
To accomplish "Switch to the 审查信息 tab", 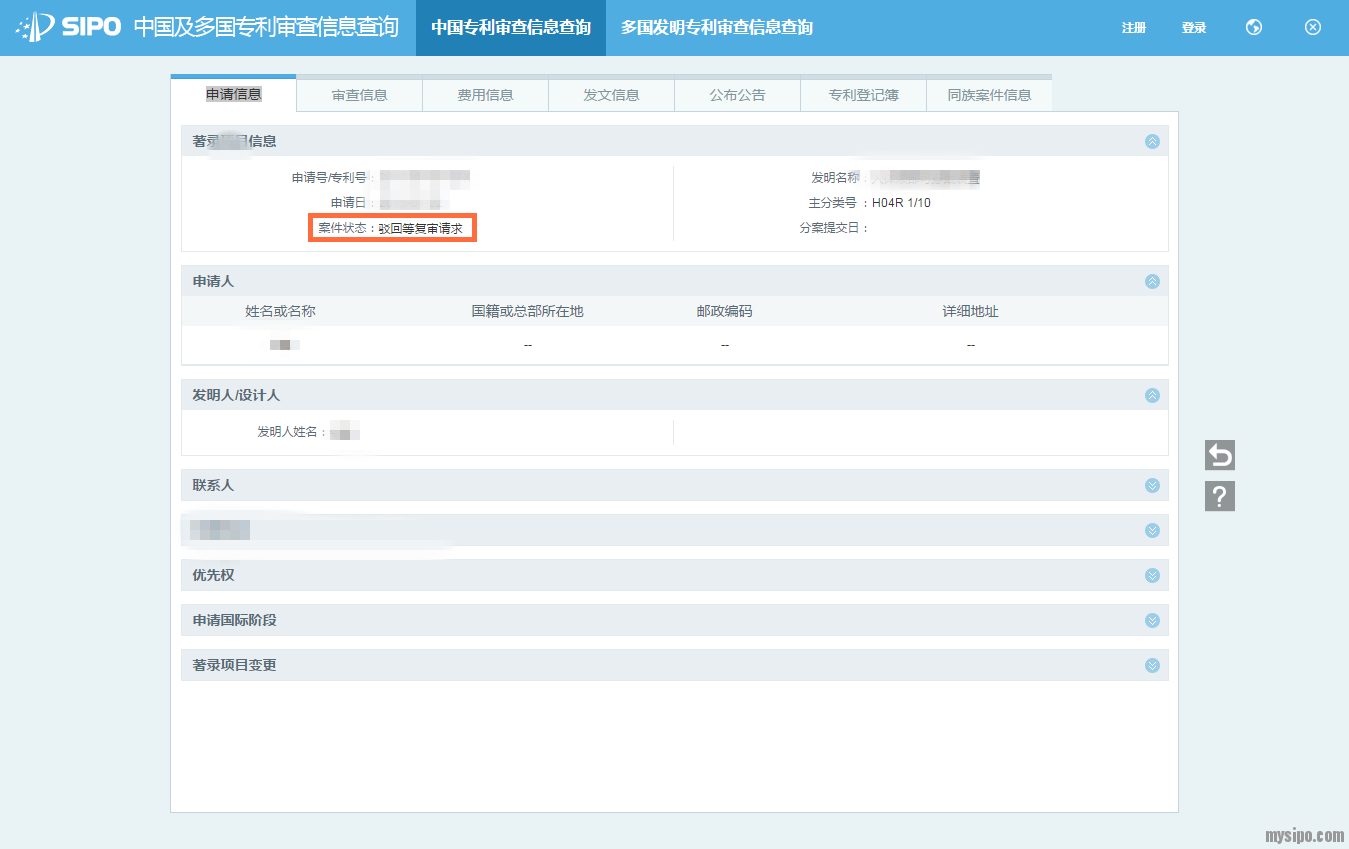I will click(360, 95).
